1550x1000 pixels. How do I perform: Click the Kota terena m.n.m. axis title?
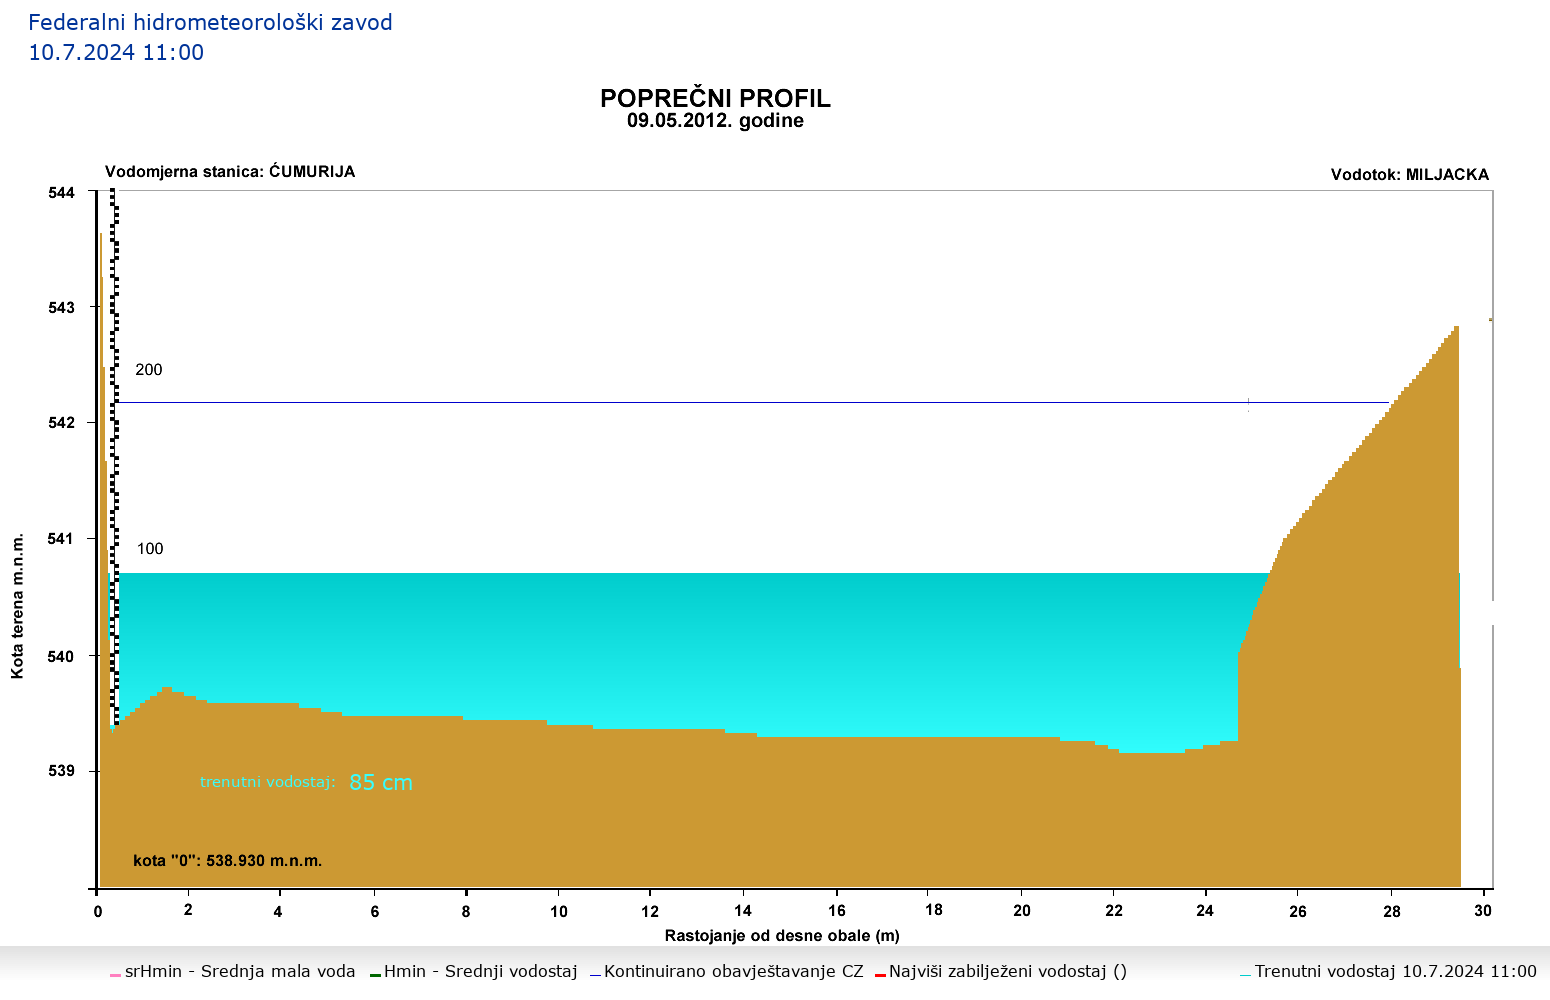18,606
